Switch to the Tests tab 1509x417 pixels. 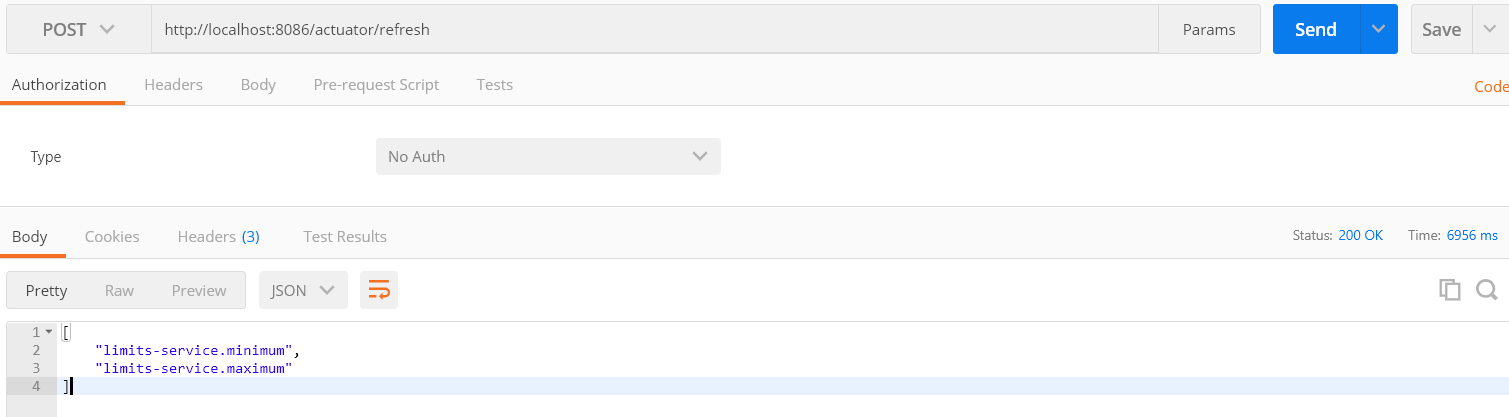pos(494,85)
